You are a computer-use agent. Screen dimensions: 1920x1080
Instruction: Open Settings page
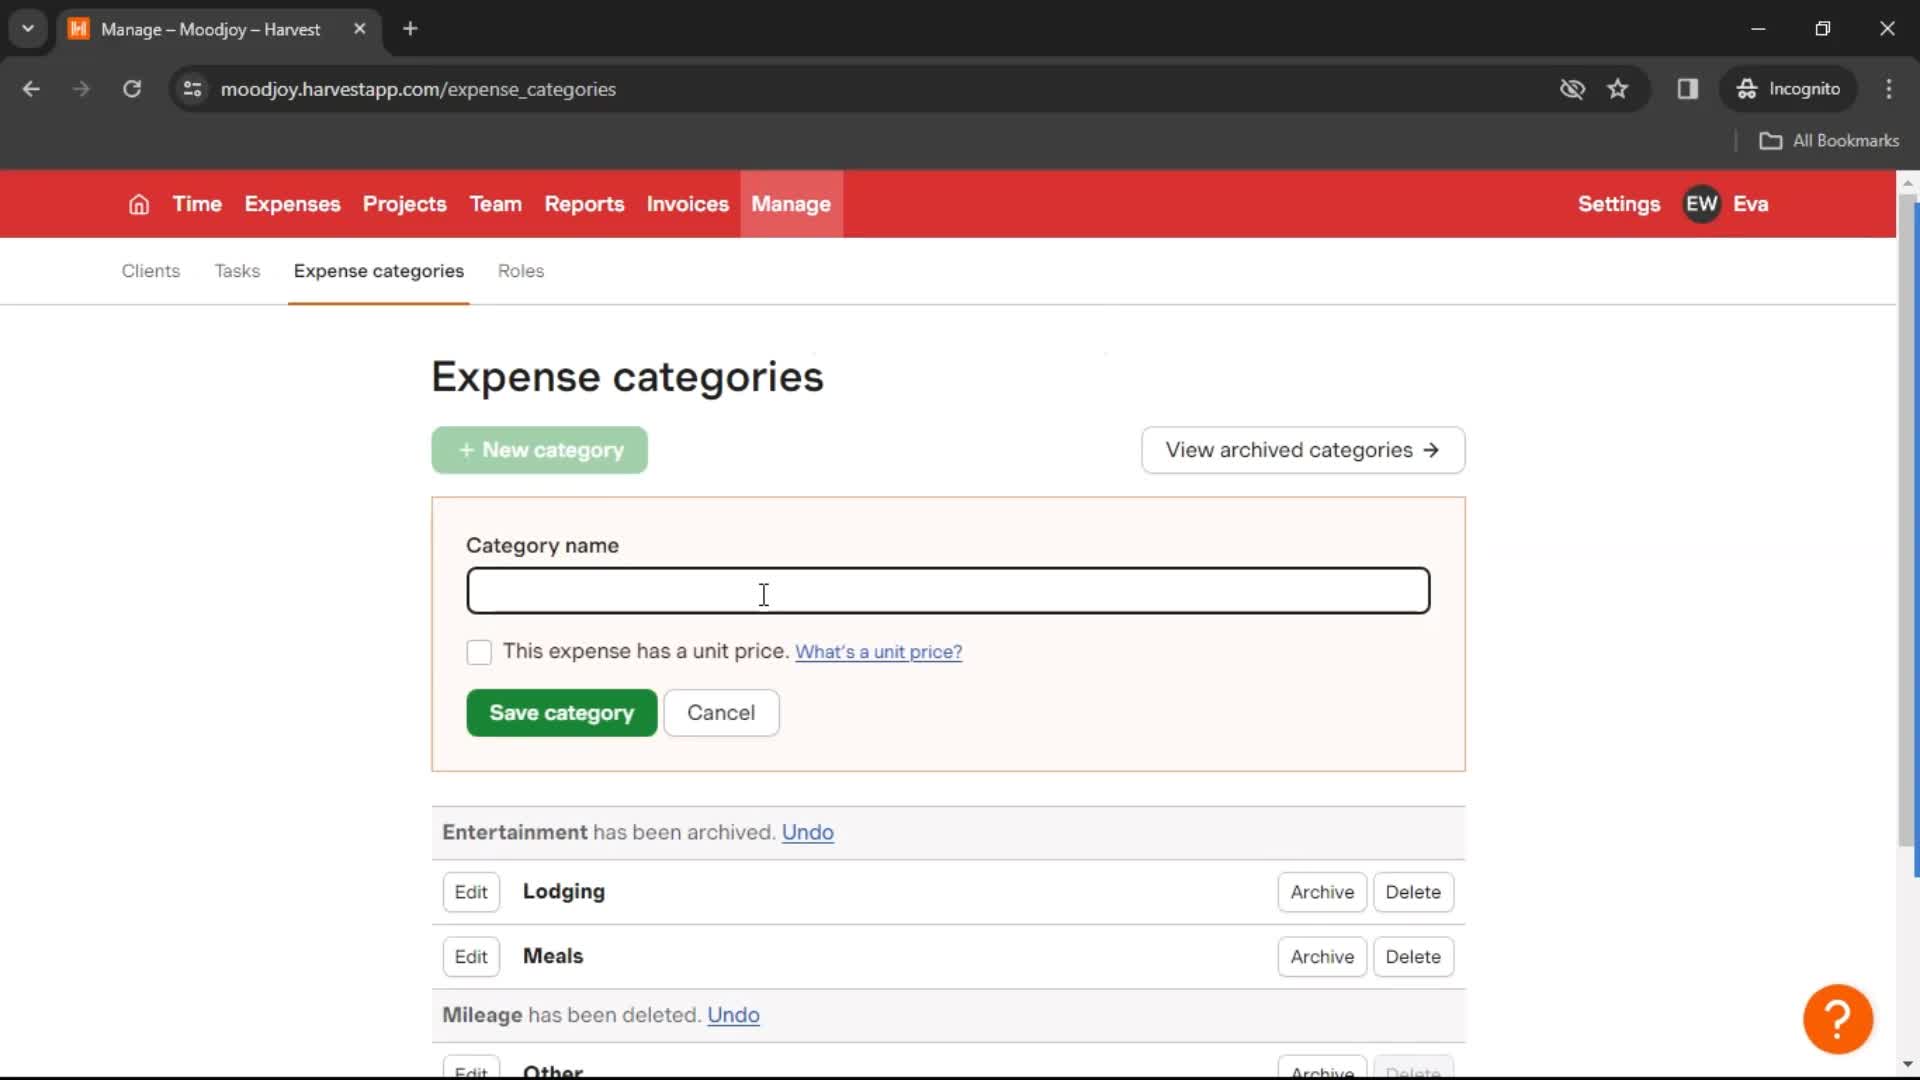1619,203
